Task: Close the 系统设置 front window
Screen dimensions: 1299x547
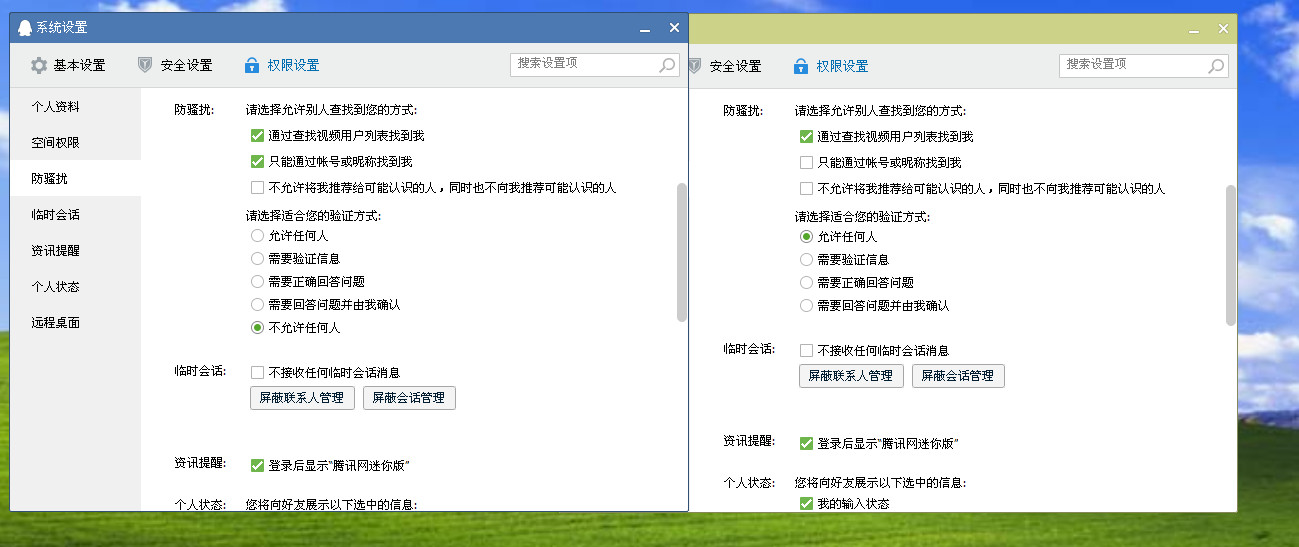Action: click(x=675, y=28)
